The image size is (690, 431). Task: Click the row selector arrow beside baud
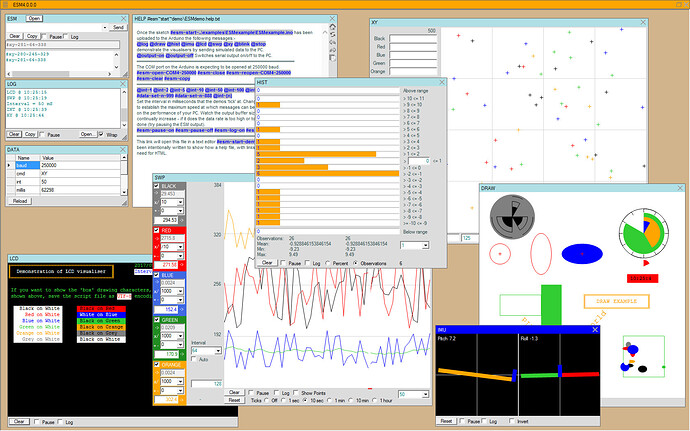coord(10,165)
